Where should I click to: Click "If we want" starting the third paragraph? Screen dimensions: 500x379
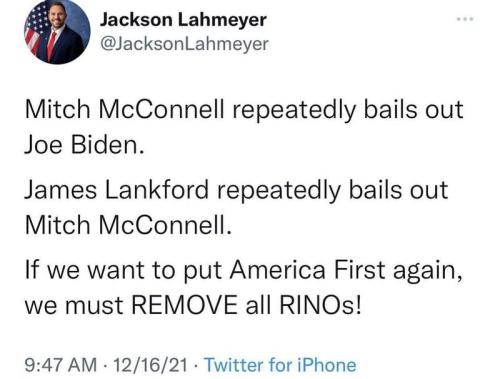(x=85, y=269)
